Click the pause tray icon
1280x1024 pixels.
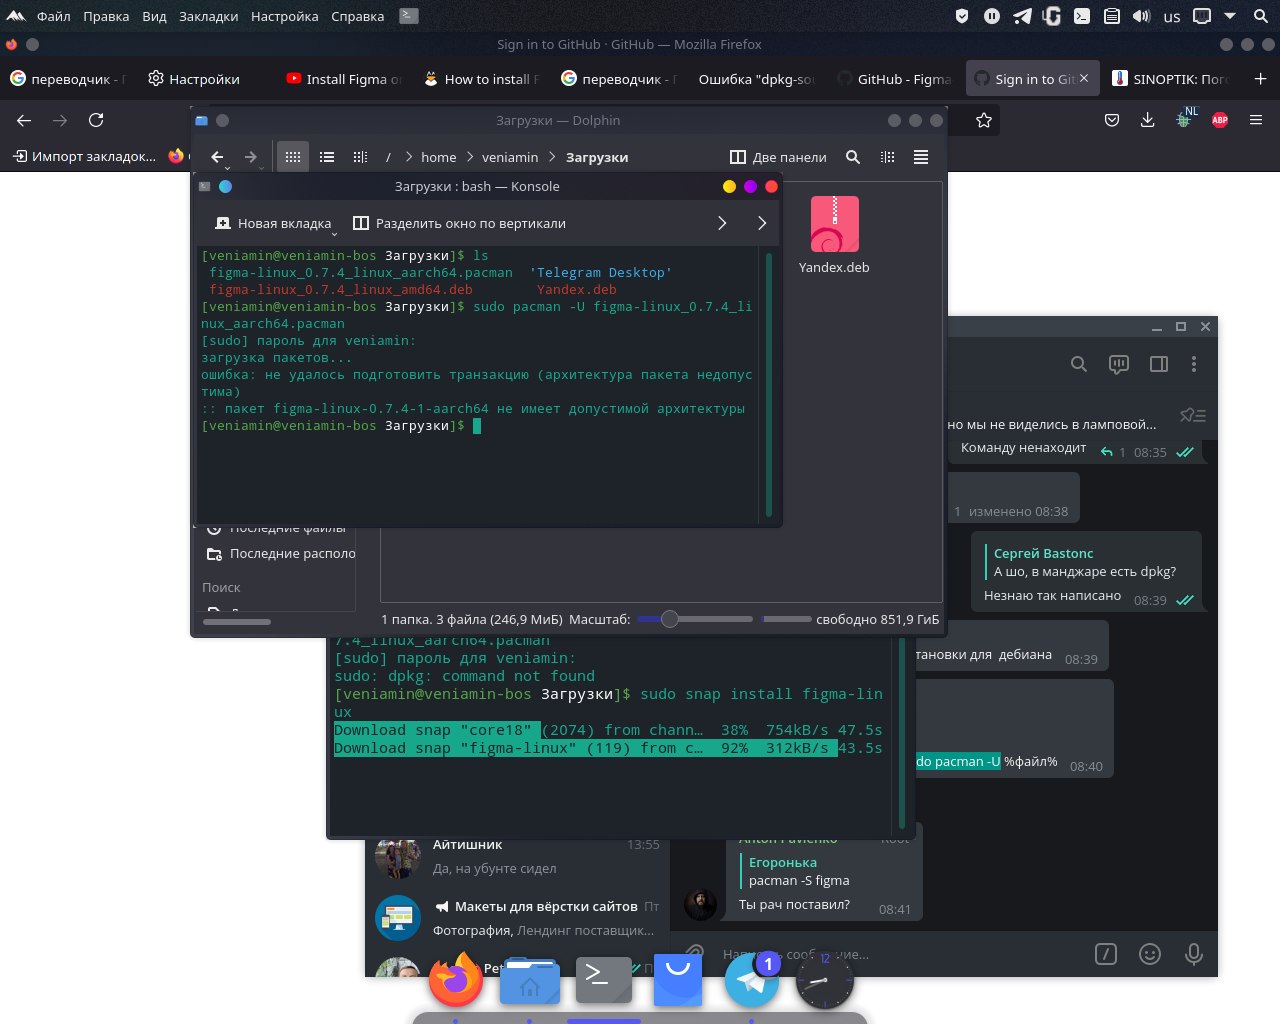click(992, 16)
